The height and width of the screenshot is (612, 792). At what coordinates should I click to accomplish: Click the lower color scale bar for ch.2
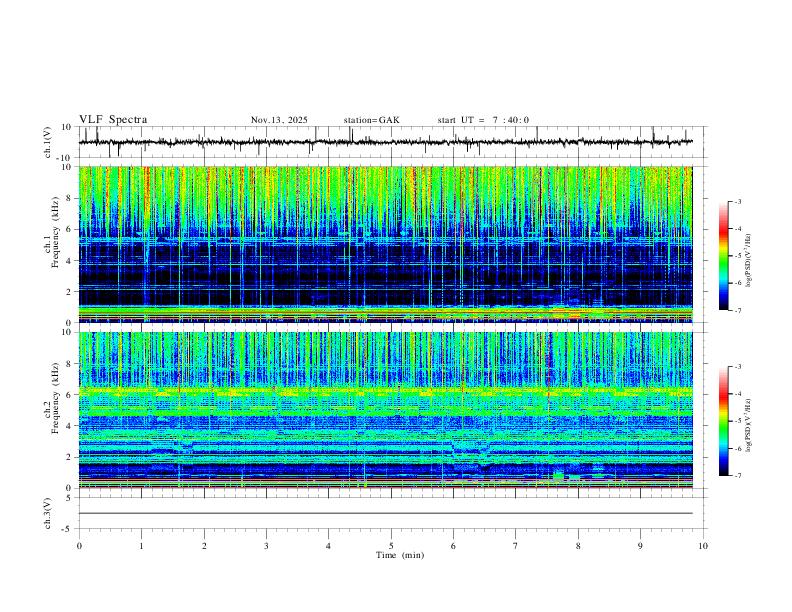724,421
